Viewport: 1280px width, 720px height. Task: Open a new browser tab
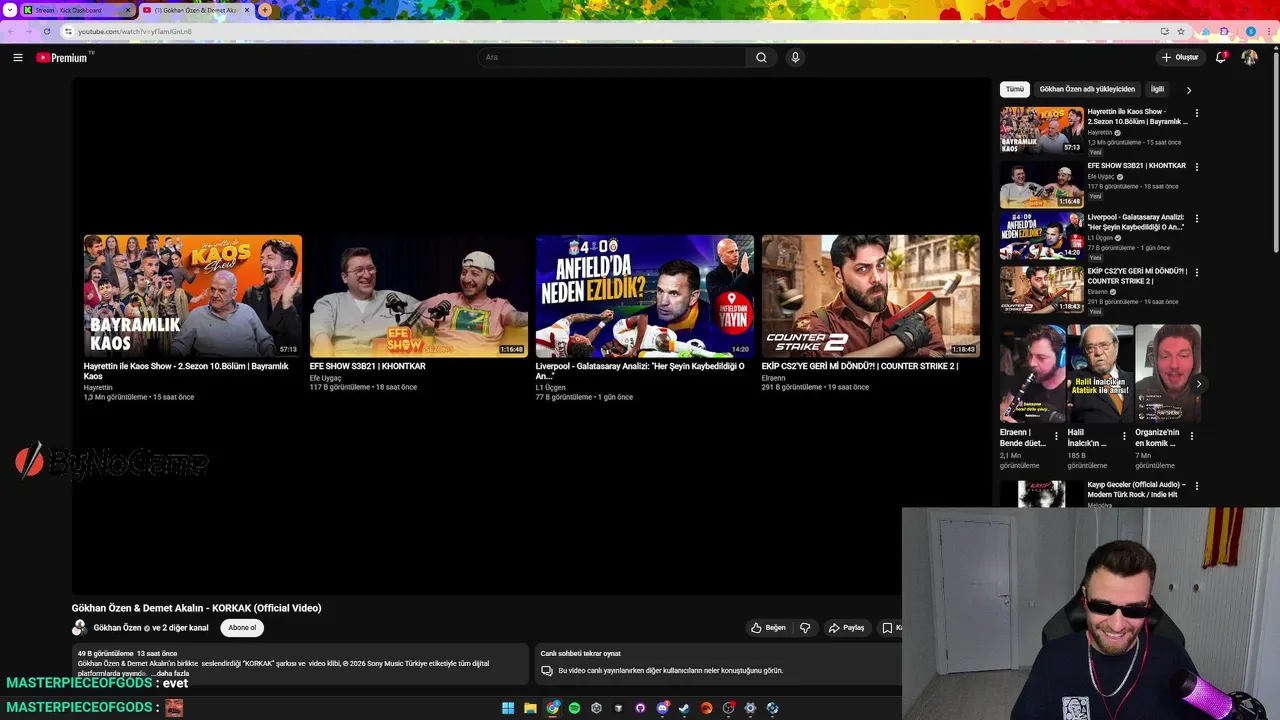pyautogui.click(x=265, y=10)
